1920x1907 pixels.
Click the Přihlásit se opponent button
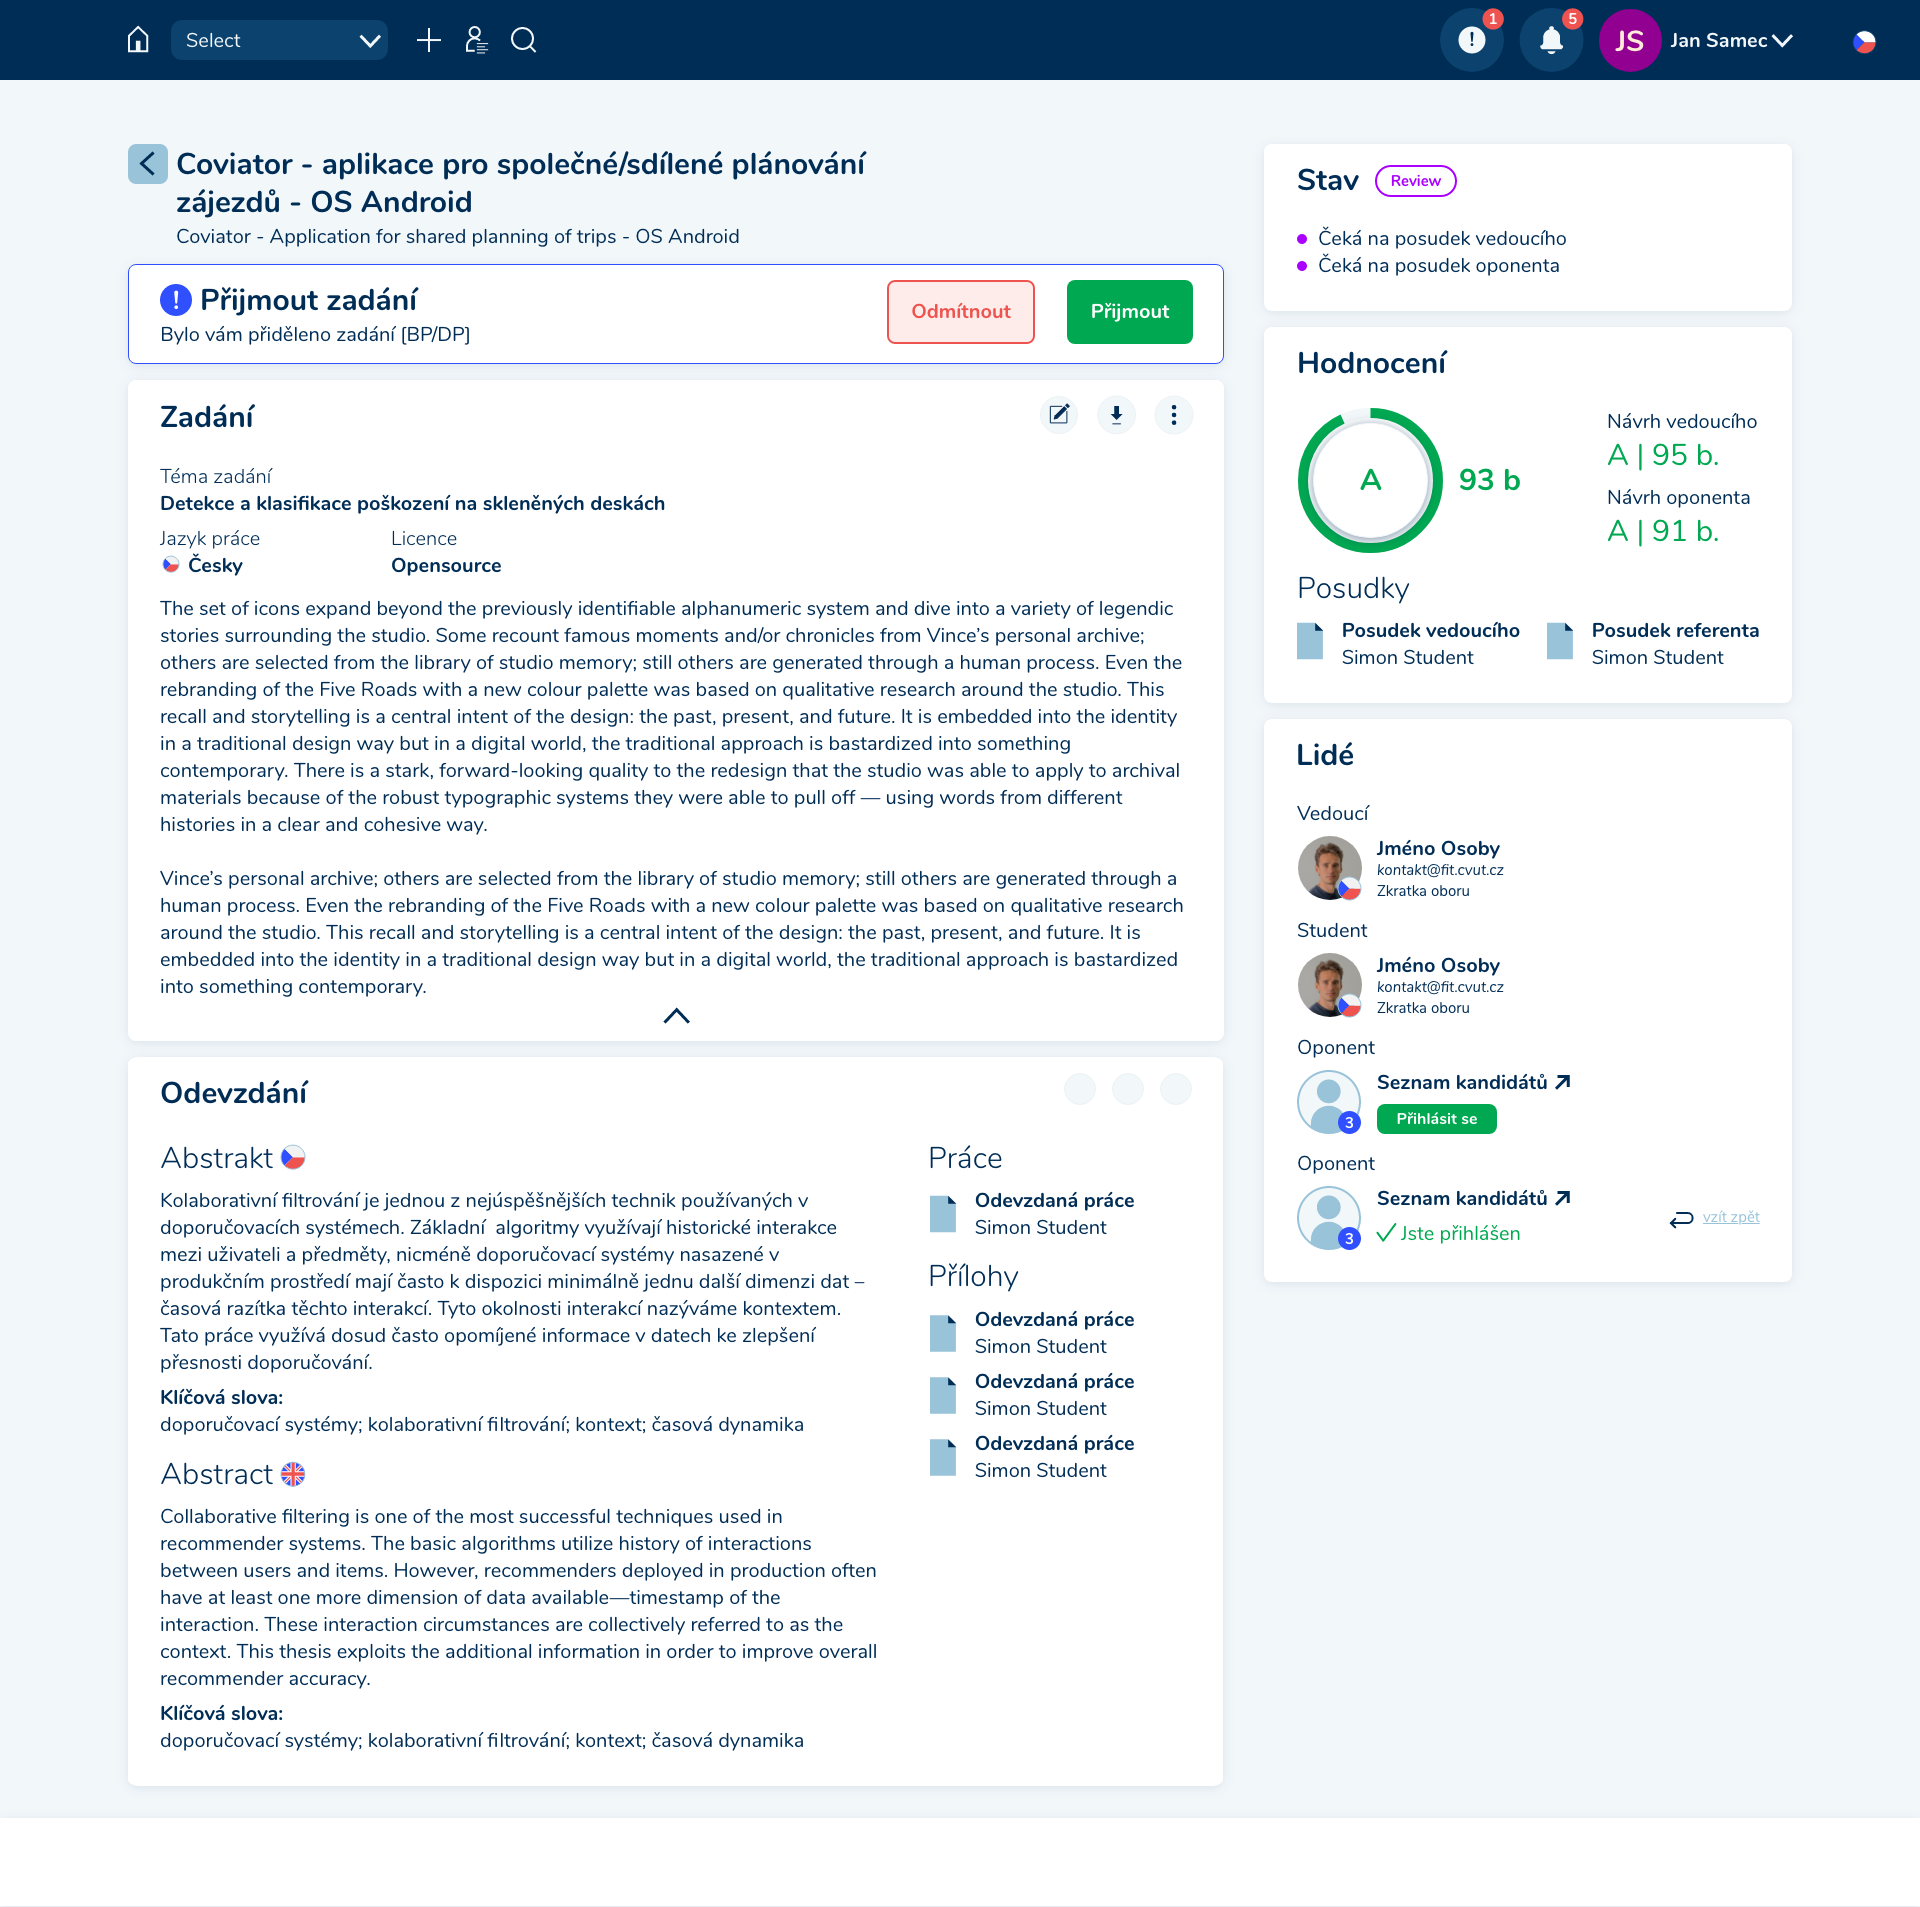1436,1119
